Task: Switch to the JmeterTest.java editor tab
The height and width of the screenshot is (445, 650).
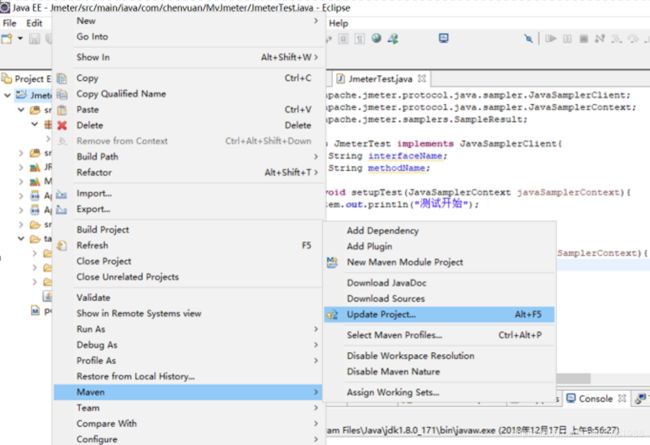Action: pyautogui.click(x=380, y=79)
